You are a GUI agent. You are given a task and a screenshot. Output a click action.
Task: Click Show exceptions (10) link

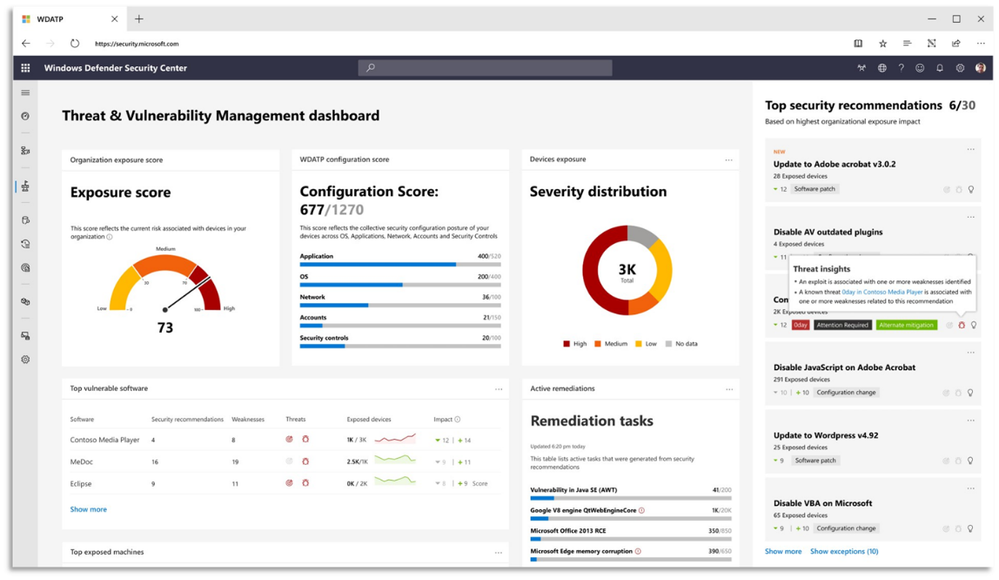(844, 551)
